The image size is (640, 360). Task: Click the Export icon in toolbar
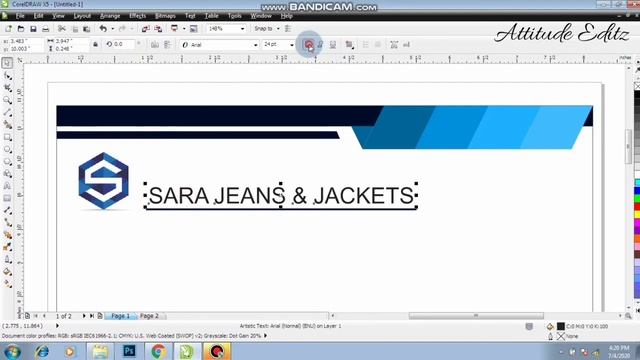[158, 29]
